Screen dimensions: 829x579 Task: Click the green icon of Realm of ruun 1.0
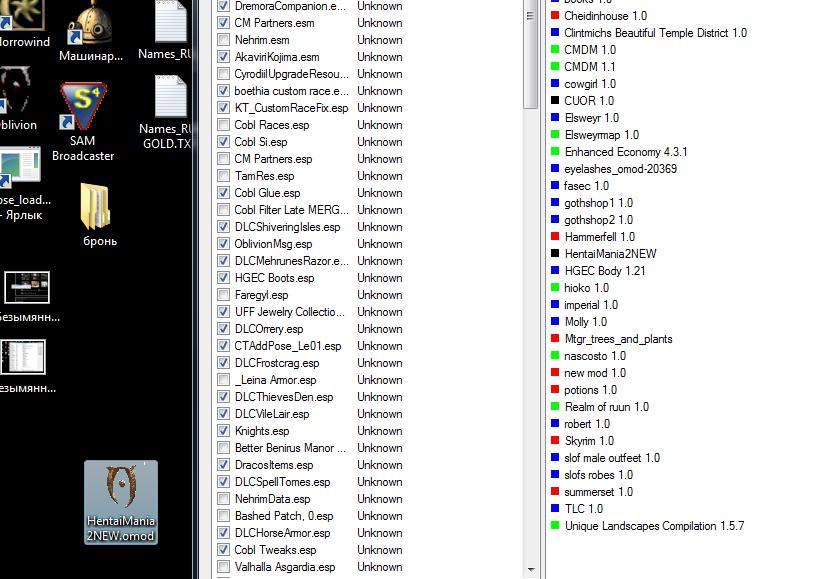pos(555,406)
